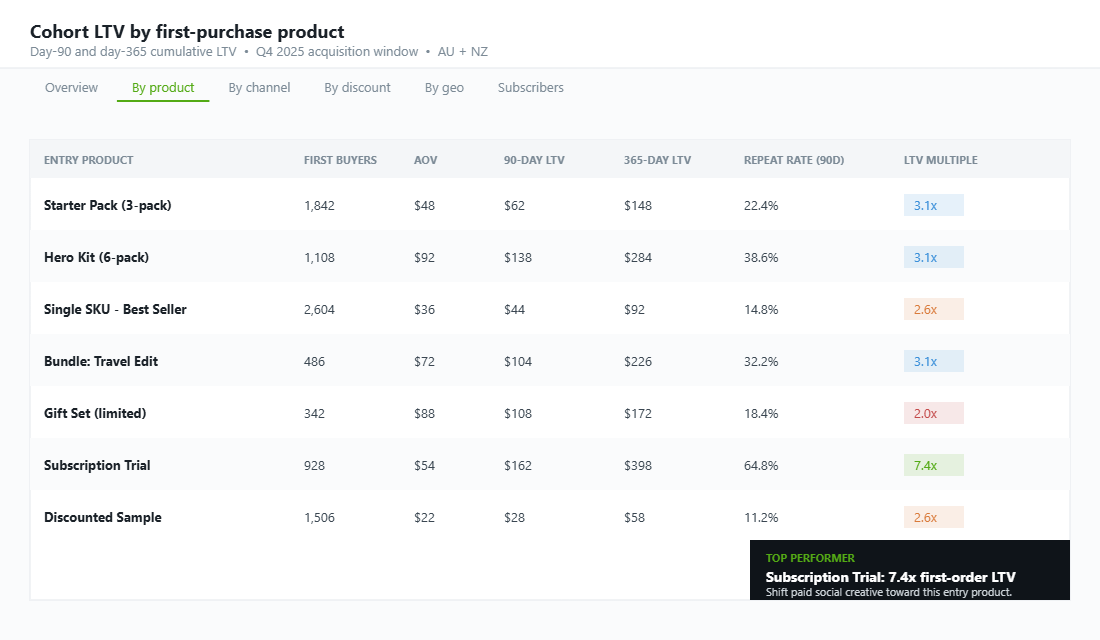The image size is (1100, 640).
Task: Click the 928 first buyers value
Action: pos(314,465)
